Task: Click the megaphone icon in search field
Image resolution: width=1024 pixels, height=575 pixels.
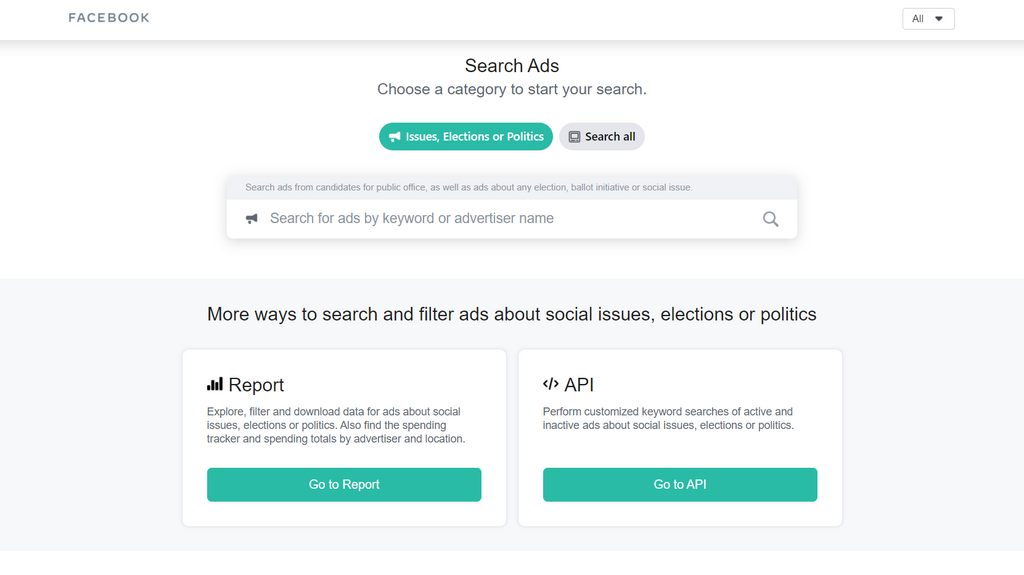Action: [x=251, y=219]
